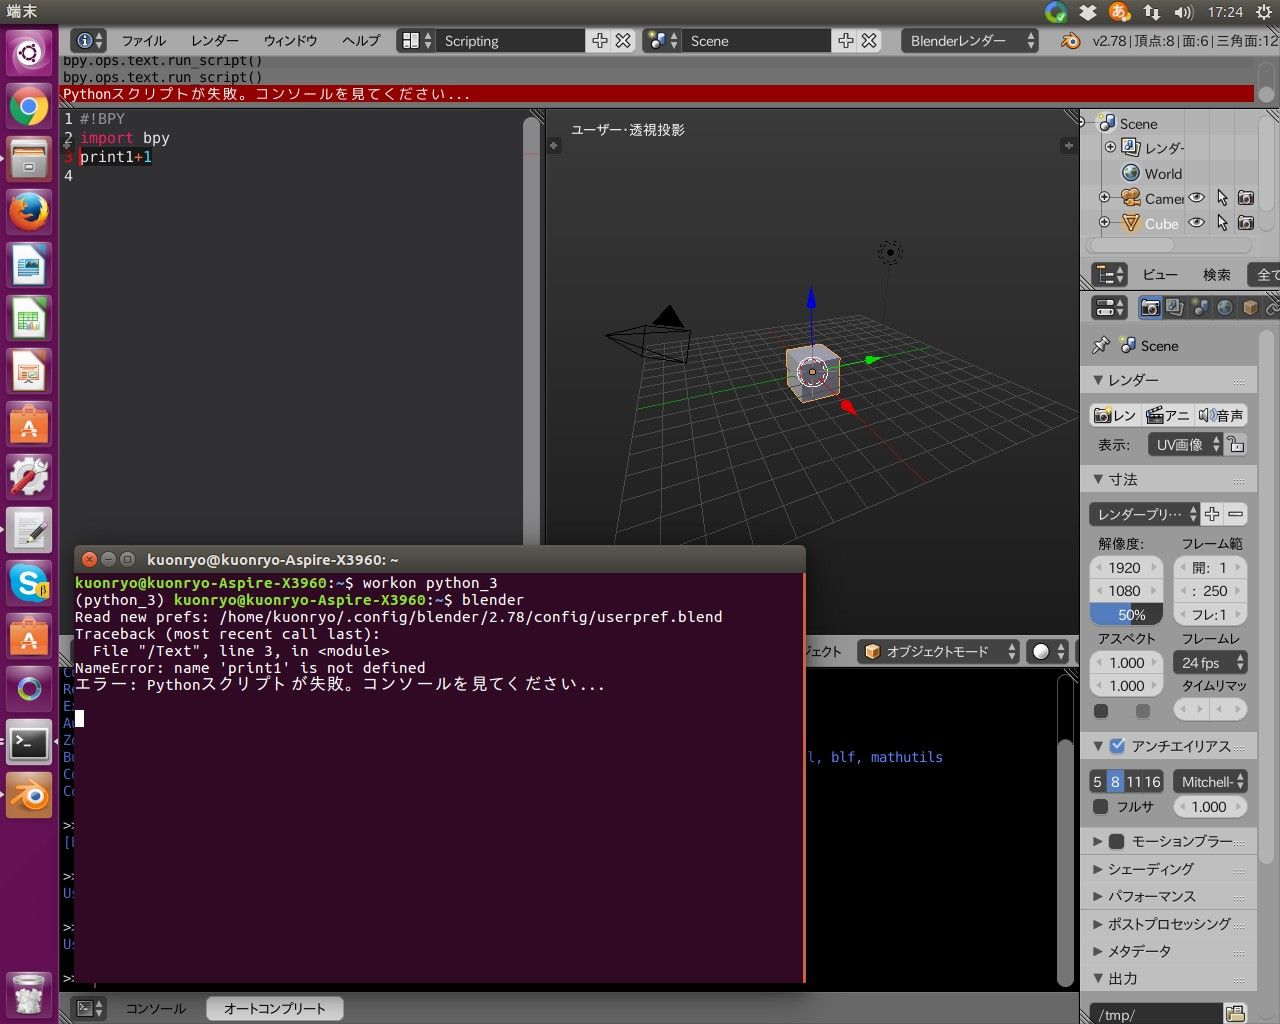Open the outliner ビュー menu

tap(1160, 275)
